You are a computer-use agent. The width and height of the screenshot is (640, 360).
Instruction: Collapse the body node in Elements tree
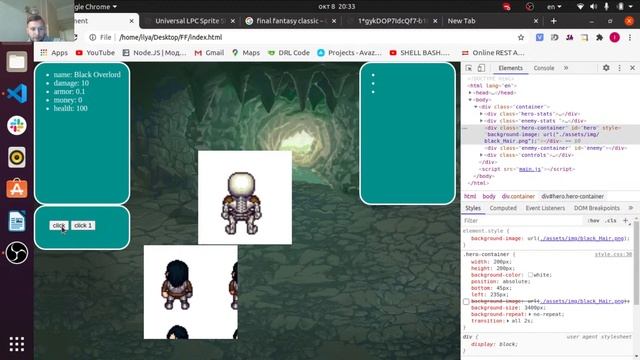470,100
